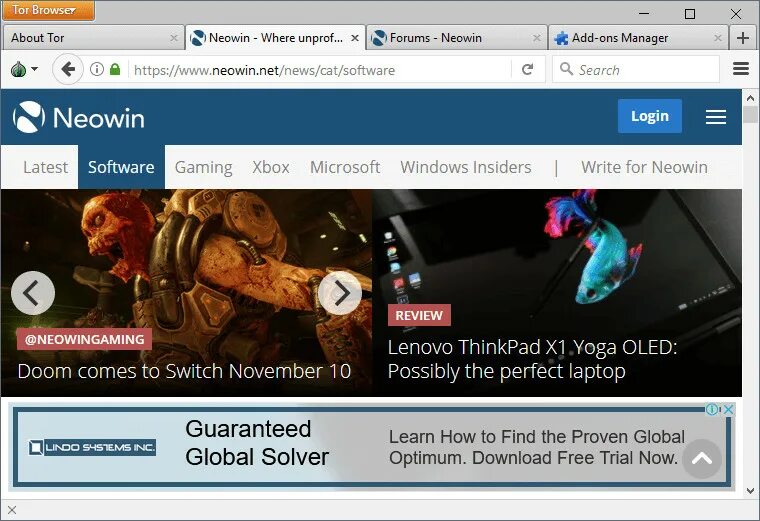Open the Gaming news category
The width and height of the screenshot is (760, 521).
pos(204,167)
